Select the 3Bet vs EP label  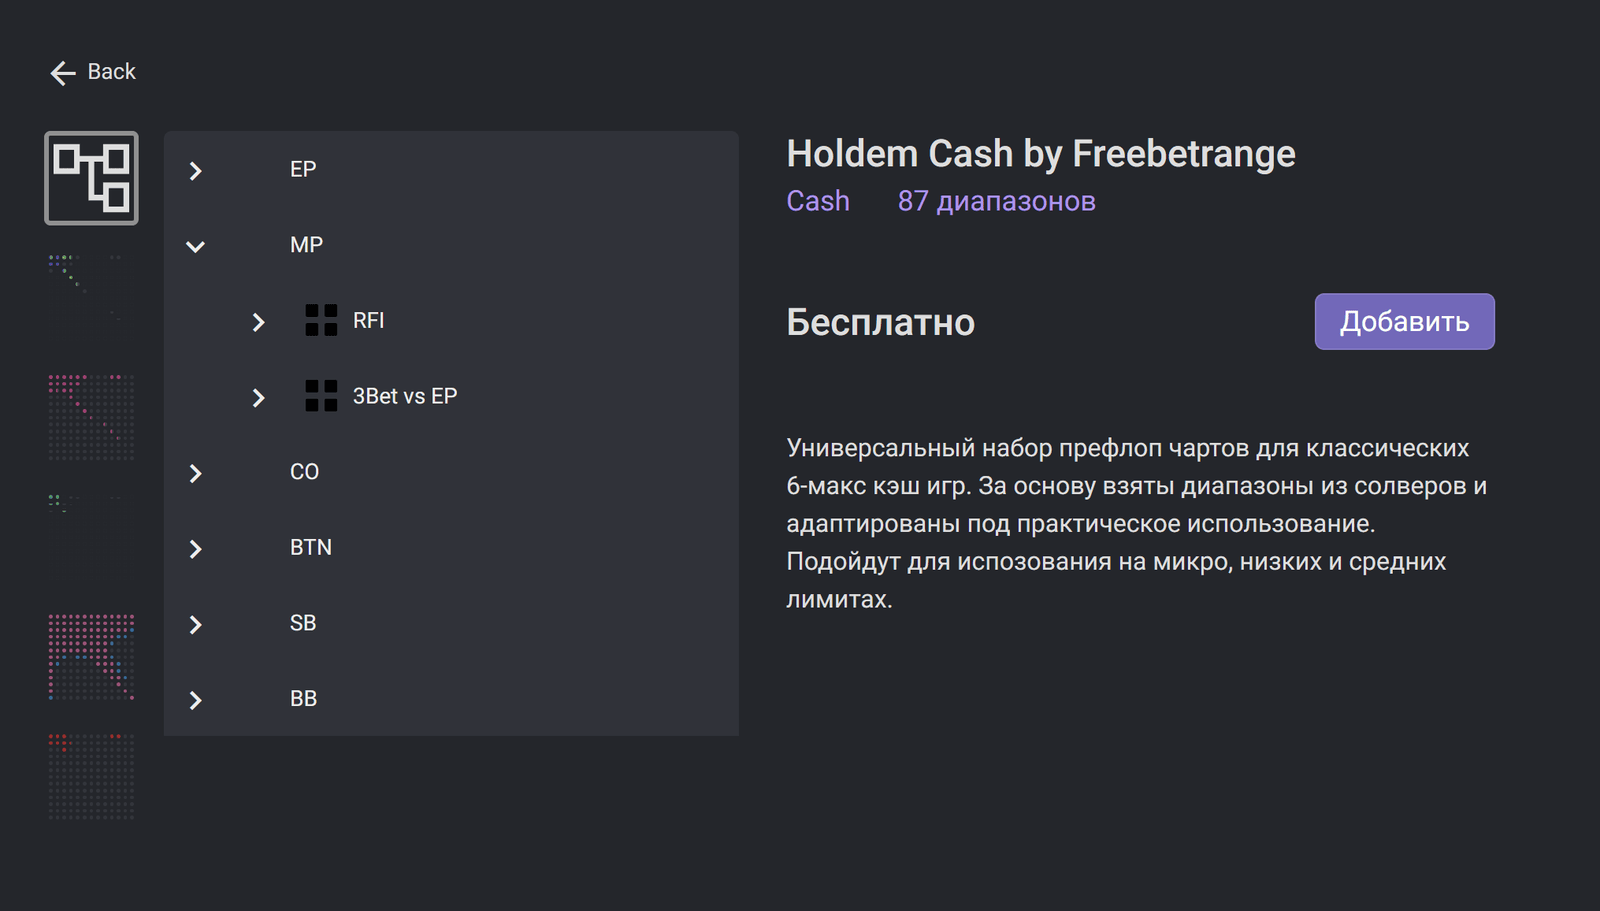(405, 396)
